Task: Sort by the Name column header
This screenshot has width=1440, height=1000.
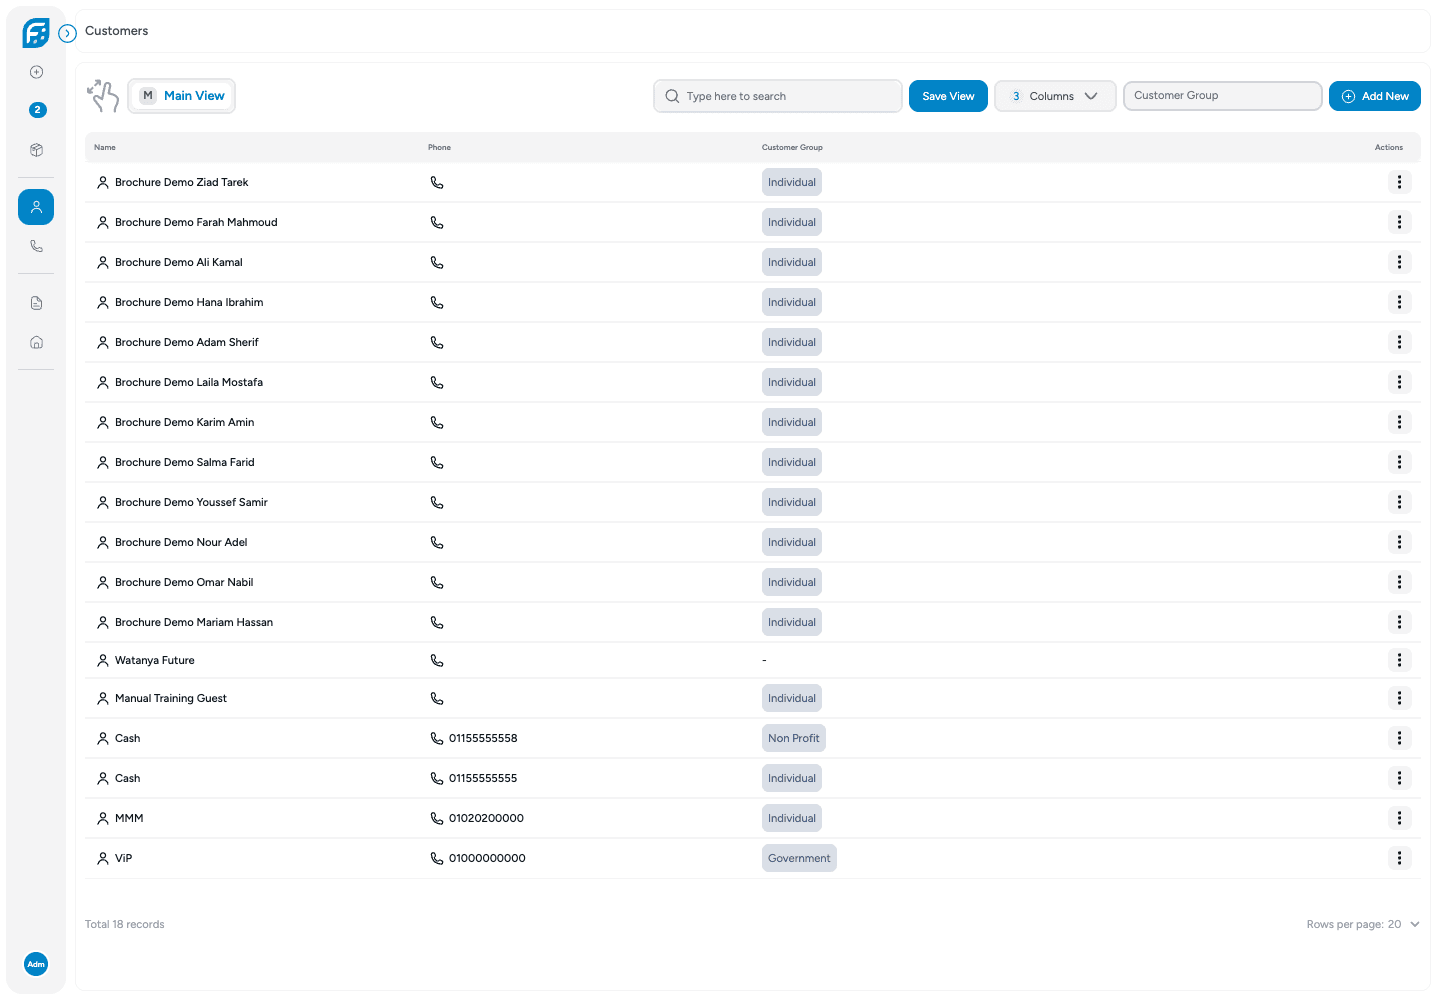Action: coord(105,147)
